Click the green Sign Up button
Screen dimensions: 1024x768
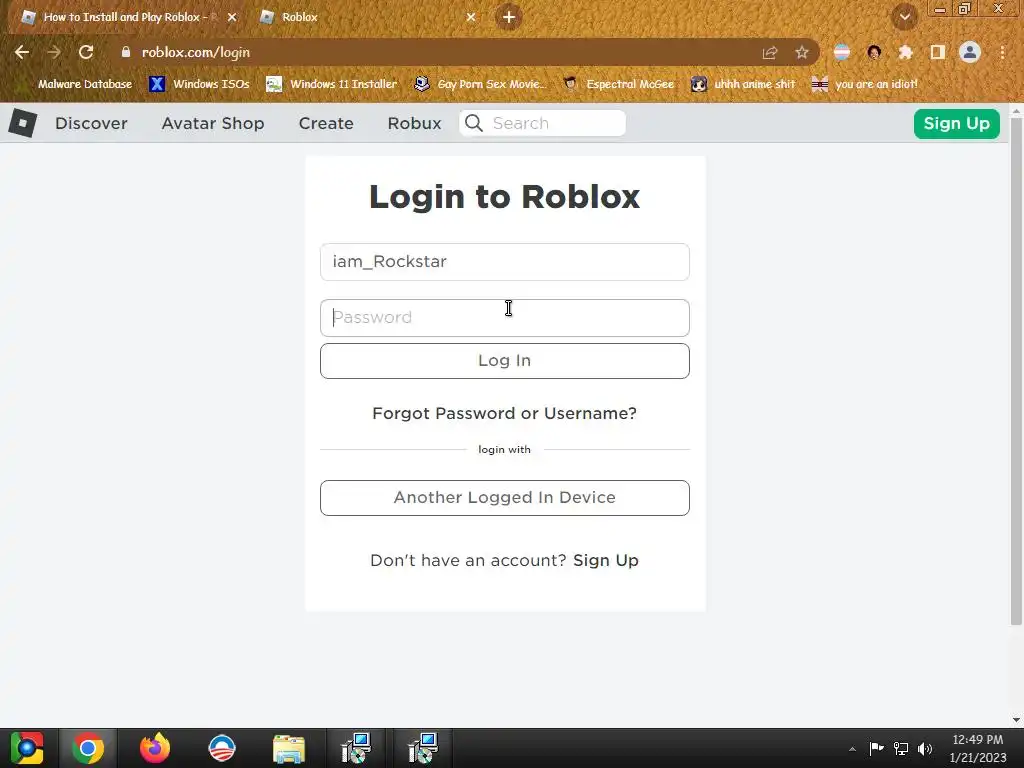[957, 123]
